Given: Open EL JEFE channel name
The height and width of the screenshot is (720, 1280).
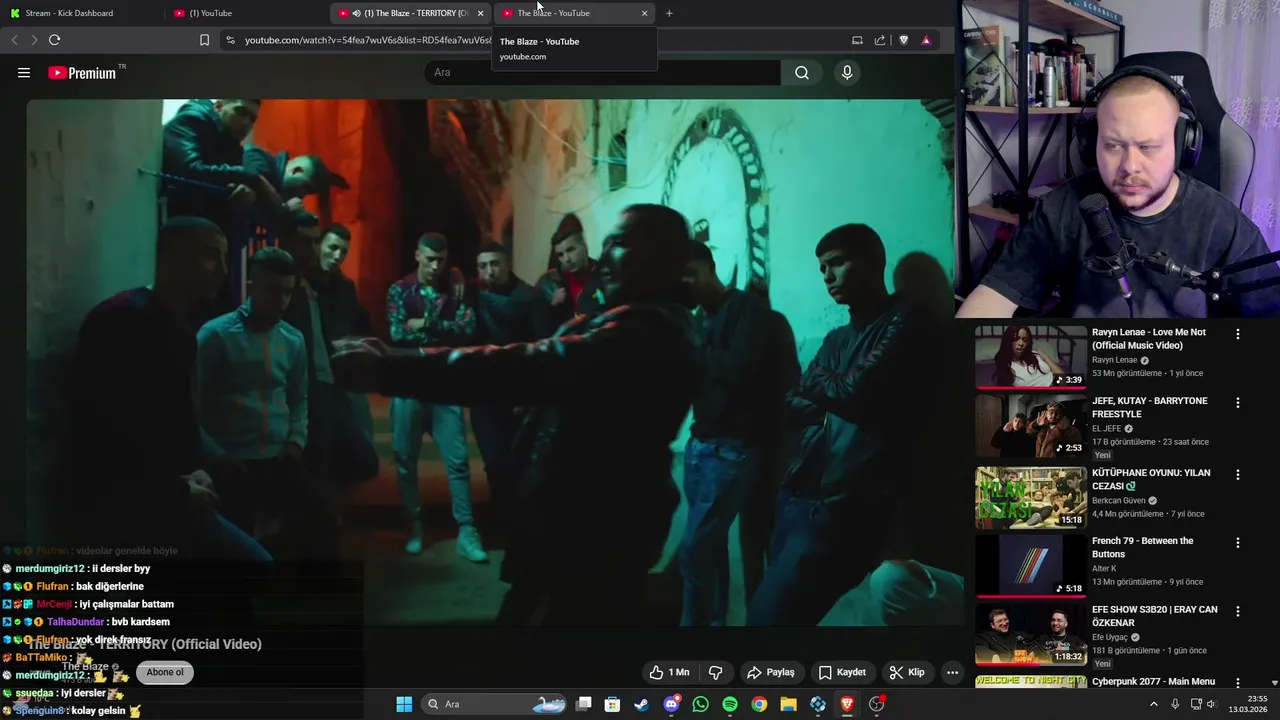Looking at the screenshot, I should click(1106, 428).
